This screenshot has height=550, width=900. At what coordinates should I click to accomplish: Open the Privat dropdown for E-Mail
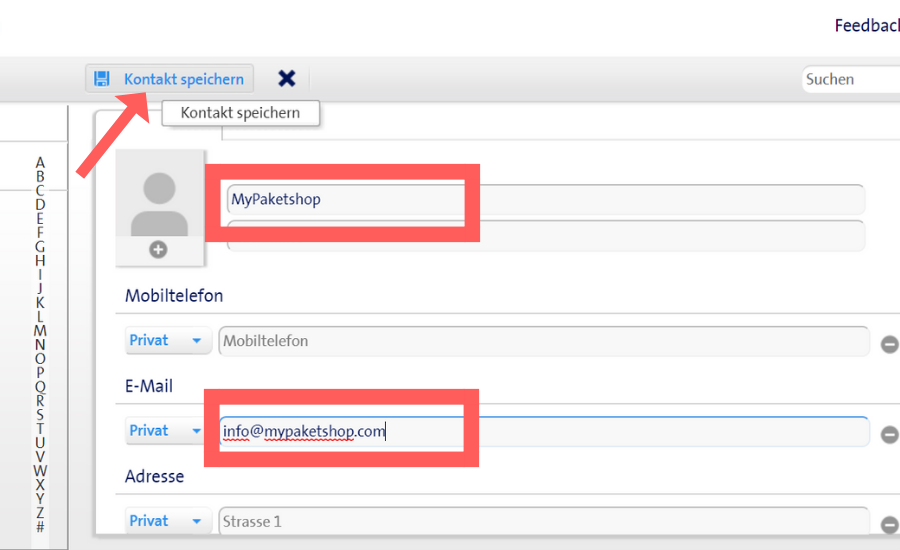pos(166,431)
